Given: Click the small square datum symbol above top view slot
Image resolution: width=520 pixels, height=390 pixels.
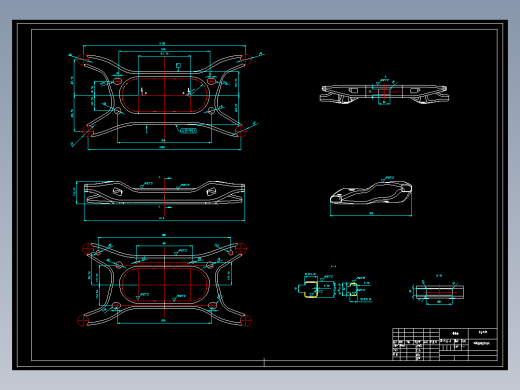Looking at the screenshot, I should [x=178, y=66].
